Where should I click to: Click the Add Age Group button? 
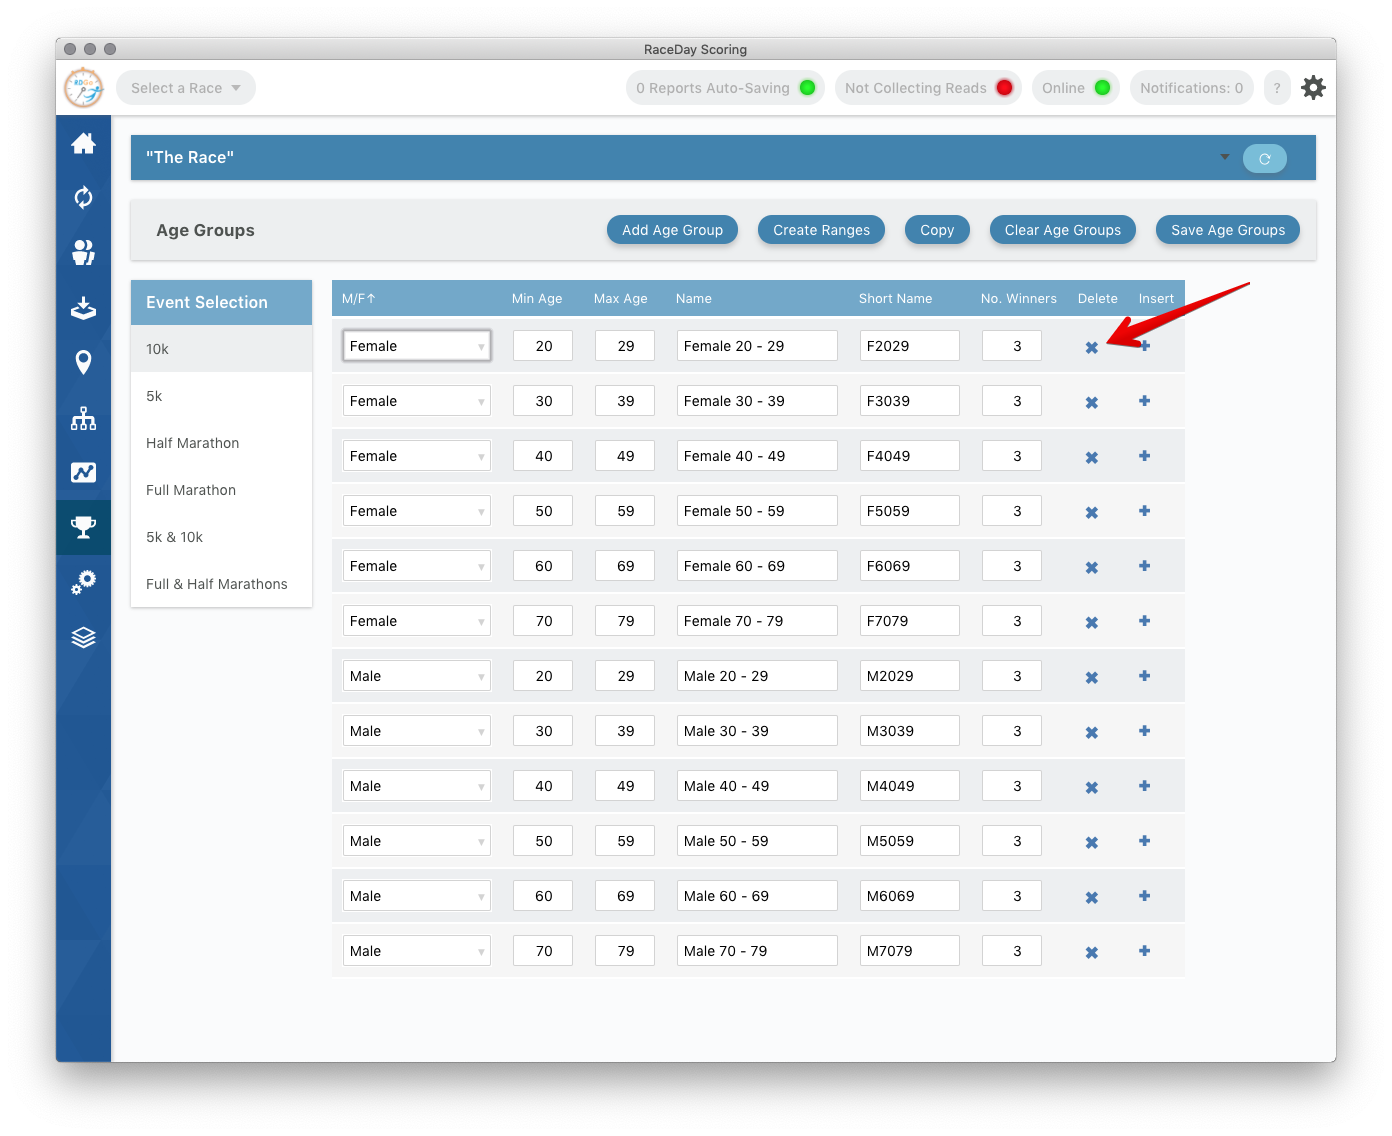pyautogui.click(x=672, y=230)
